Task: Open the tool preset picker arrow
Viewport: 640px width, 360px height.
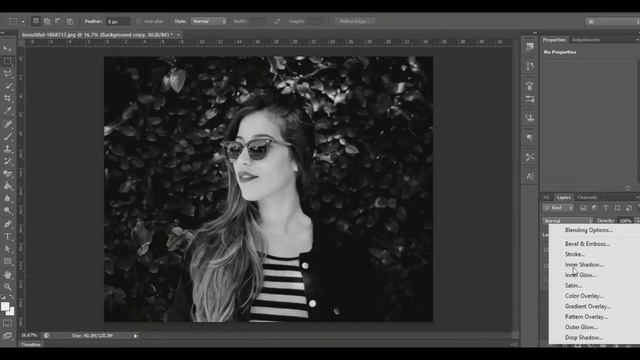Action: point(22,21)
